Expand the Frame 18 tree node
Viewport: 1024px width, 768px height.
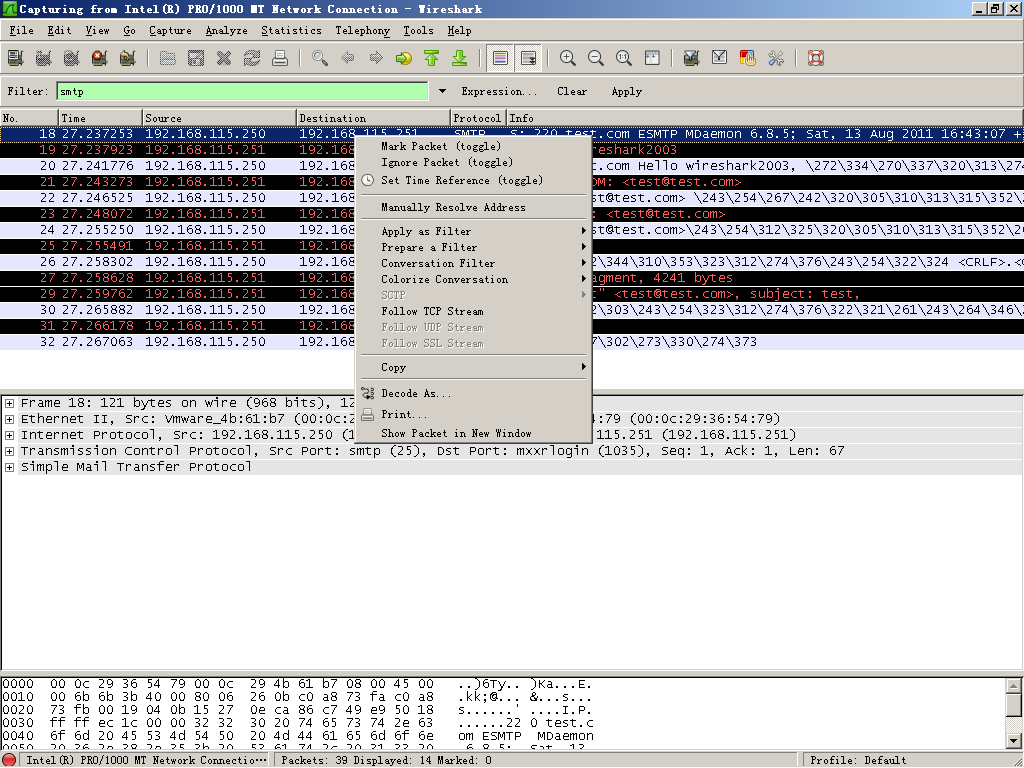9,403
